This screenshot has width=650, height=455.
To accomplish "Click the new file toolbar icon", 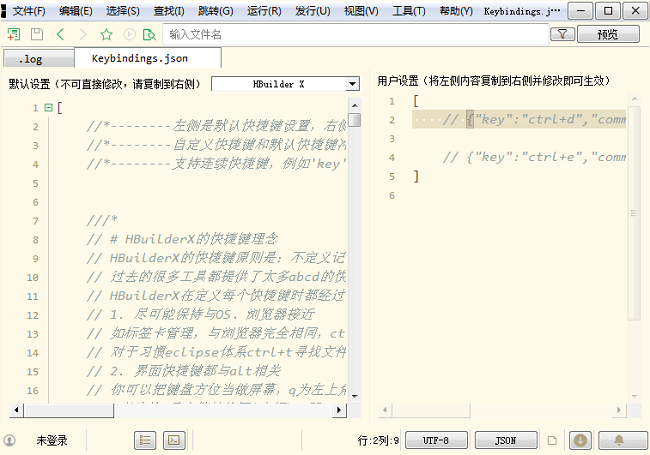I will pyautogui.click(x=14, y=34).
